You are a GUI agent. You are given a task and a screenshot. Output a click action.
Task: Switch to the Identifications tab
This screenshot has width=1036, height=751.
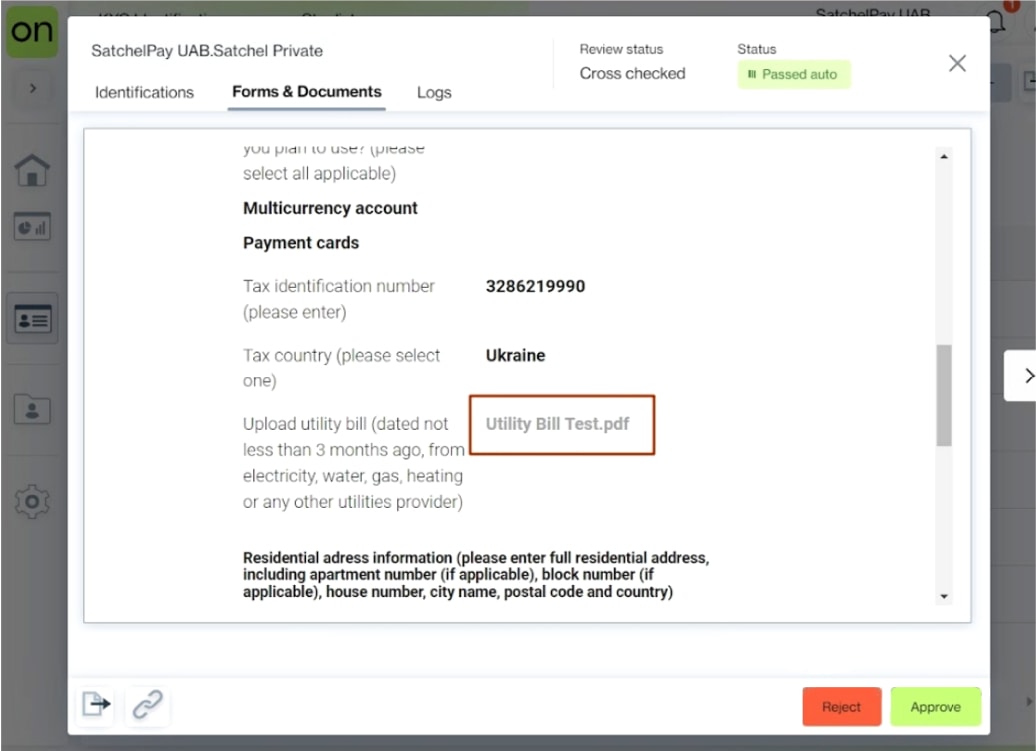[144, 92]
